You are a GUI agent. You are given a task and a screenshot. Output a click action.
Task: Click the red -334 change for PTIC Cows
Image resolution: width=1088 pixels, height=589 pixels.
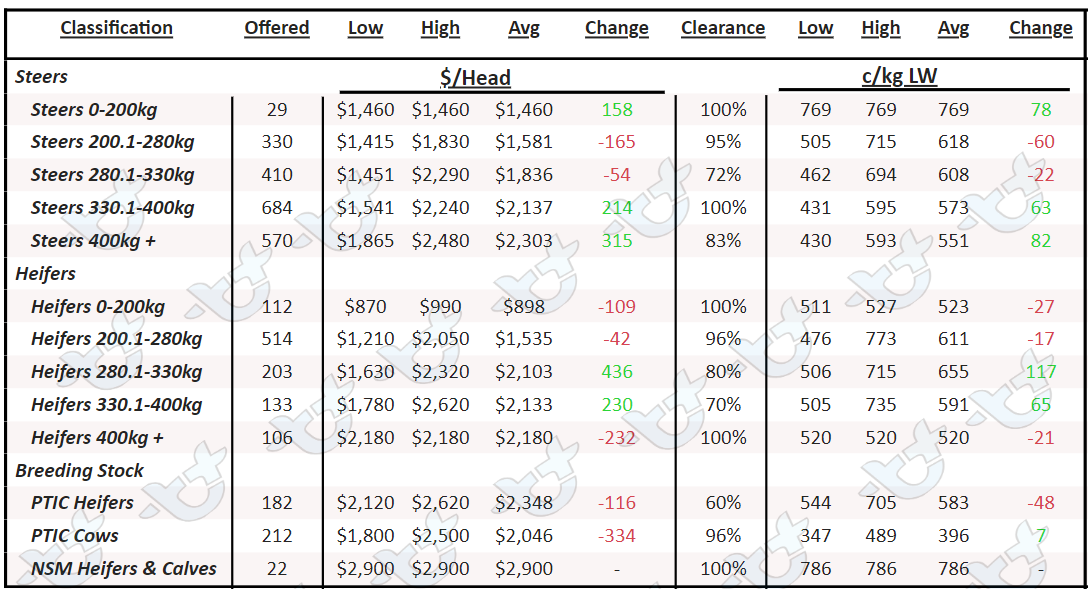(617, 536)
